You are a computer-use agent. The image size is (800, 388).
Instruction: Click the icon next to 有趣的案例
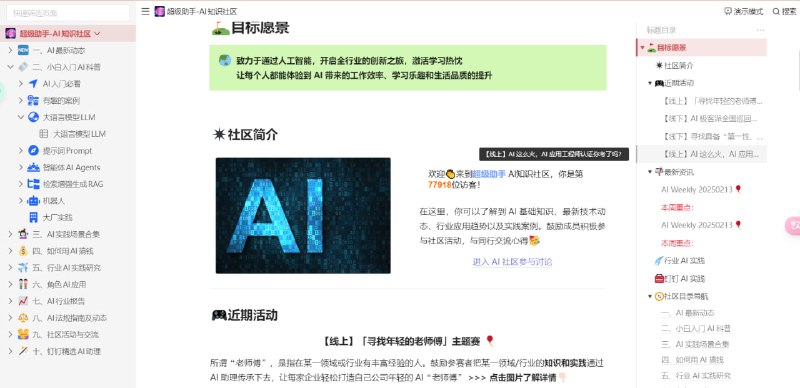tap(33, 100)
